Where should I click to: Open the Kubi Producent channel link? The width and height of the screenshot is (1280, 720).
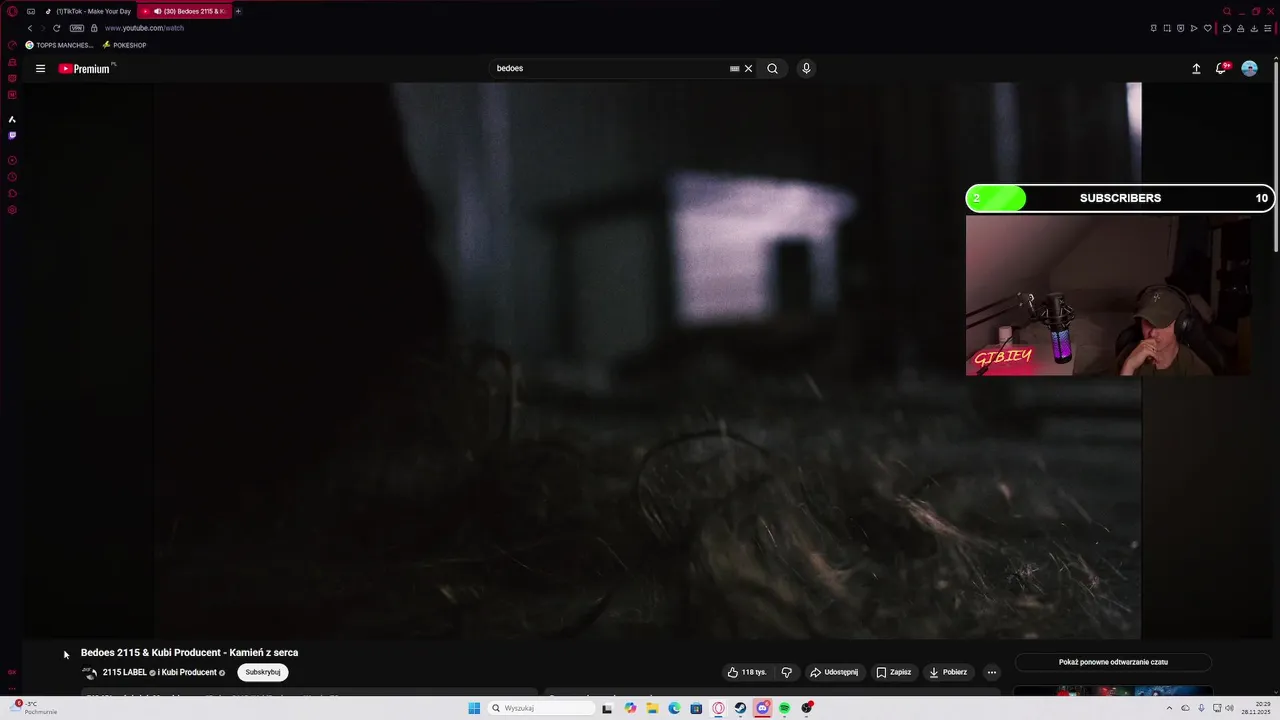[189, 672]
